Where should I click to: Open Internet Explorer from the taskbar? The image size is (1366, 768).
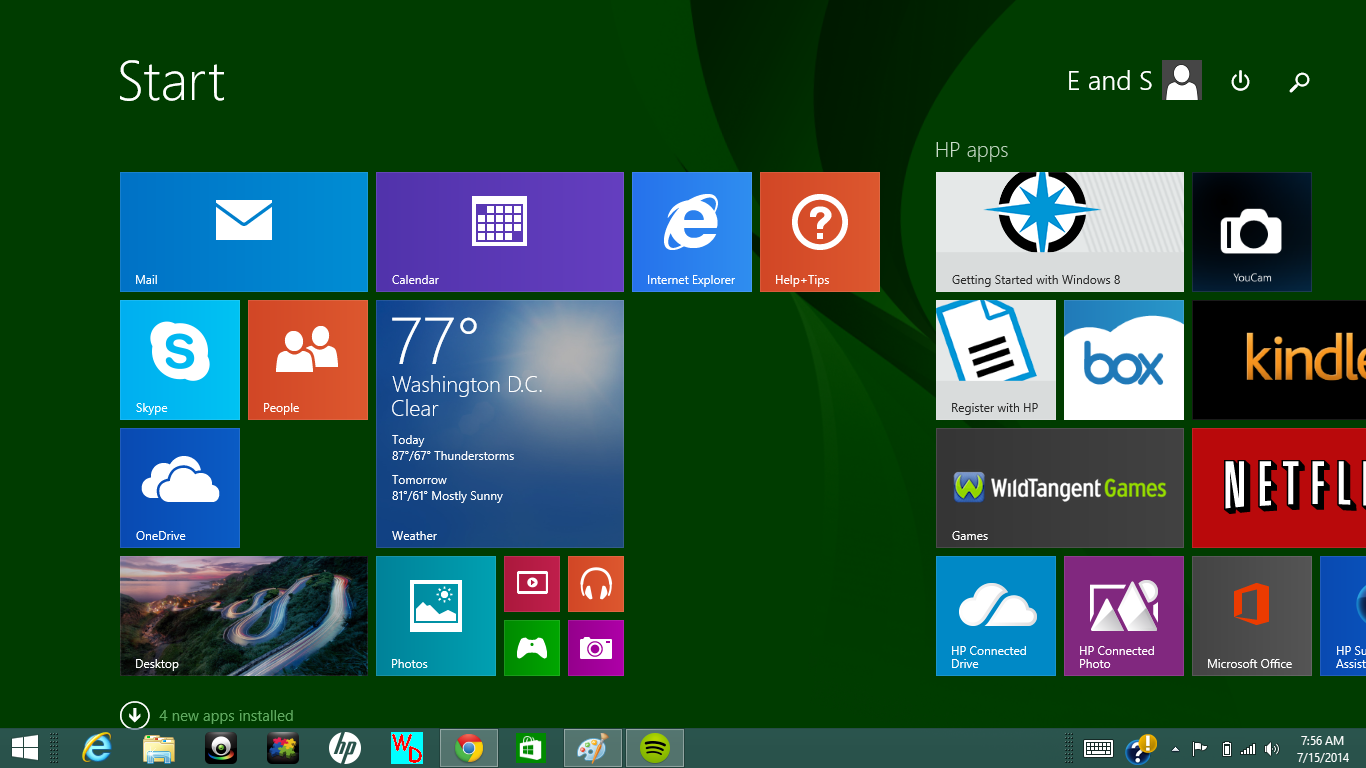click(x=97, y=748)
